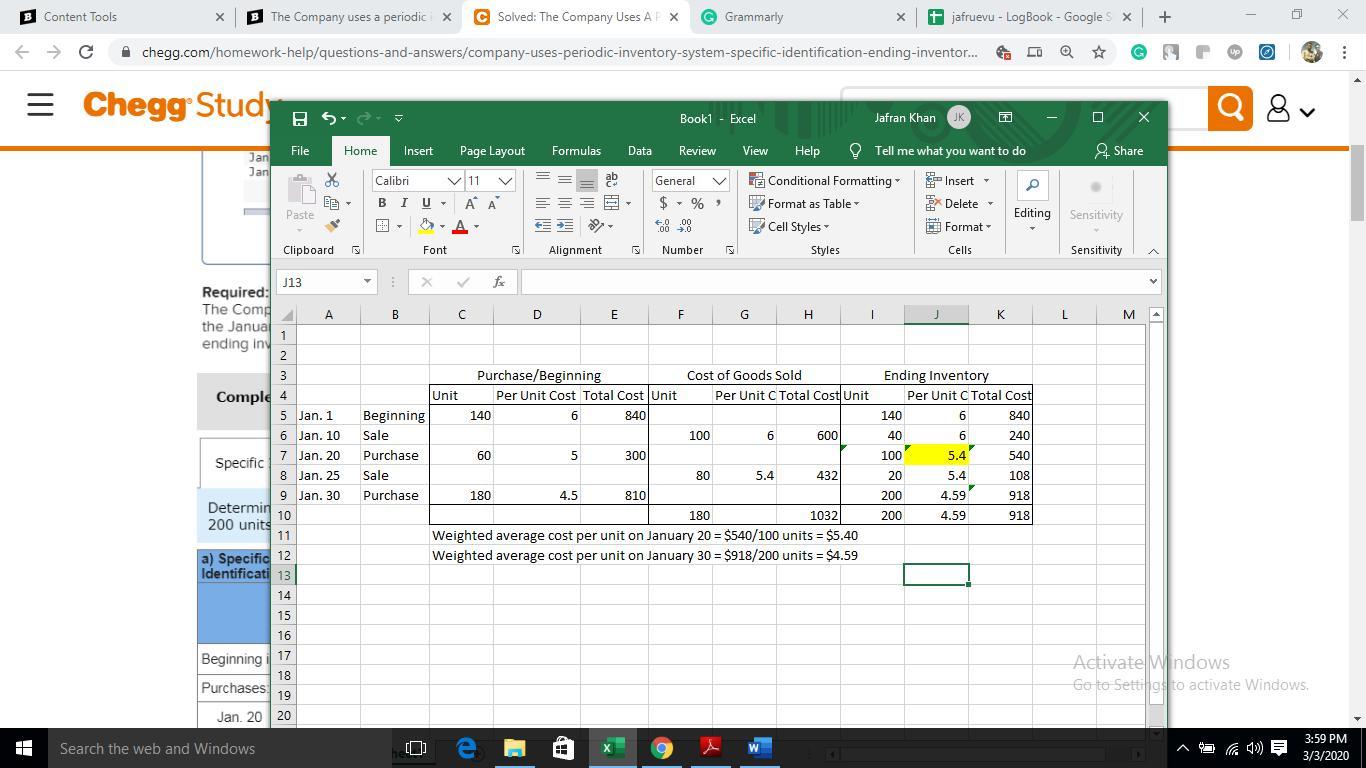Open the font name Calibri dropdown
Viewport: 1366px width, 768px height.
click(x=453, y=181)
